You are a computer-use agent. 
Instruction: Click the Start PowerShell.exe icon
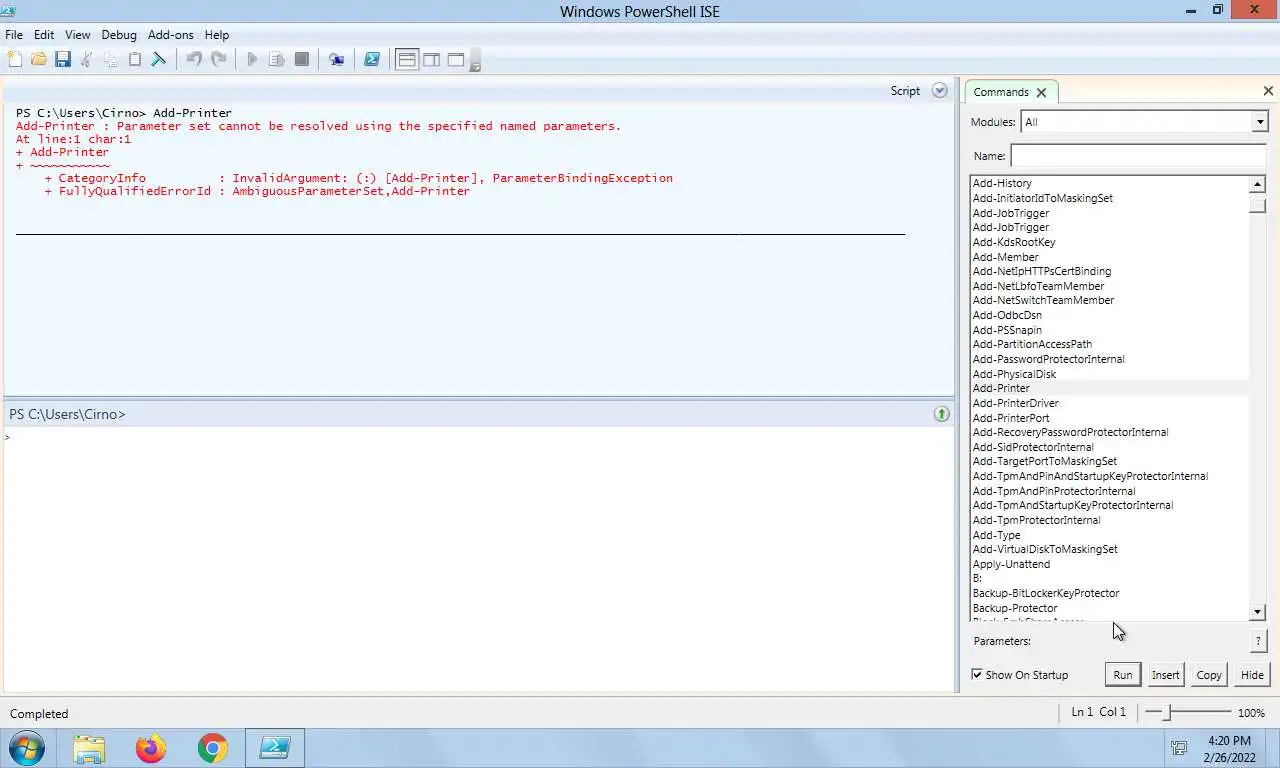point(371,60)
